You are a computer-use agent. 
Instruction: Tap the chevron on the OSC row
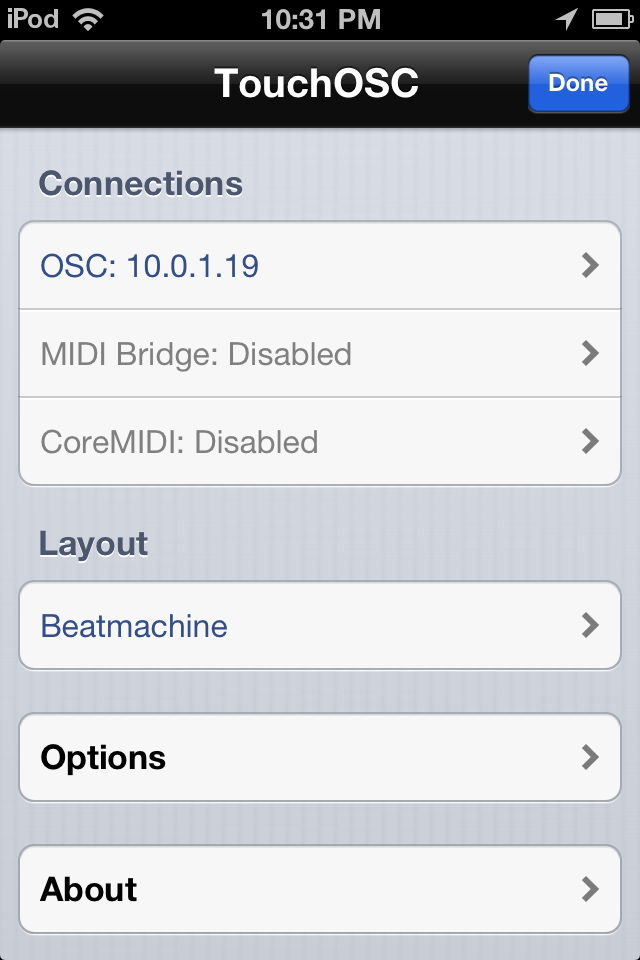pos(590,265)
